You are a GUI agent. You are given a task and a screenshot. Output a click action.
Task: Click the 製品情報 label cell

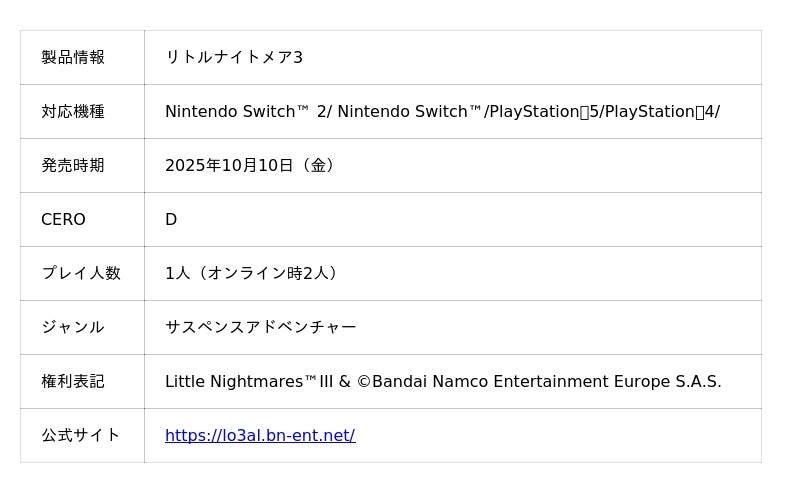pyautogui.click(x=73, y=57)
